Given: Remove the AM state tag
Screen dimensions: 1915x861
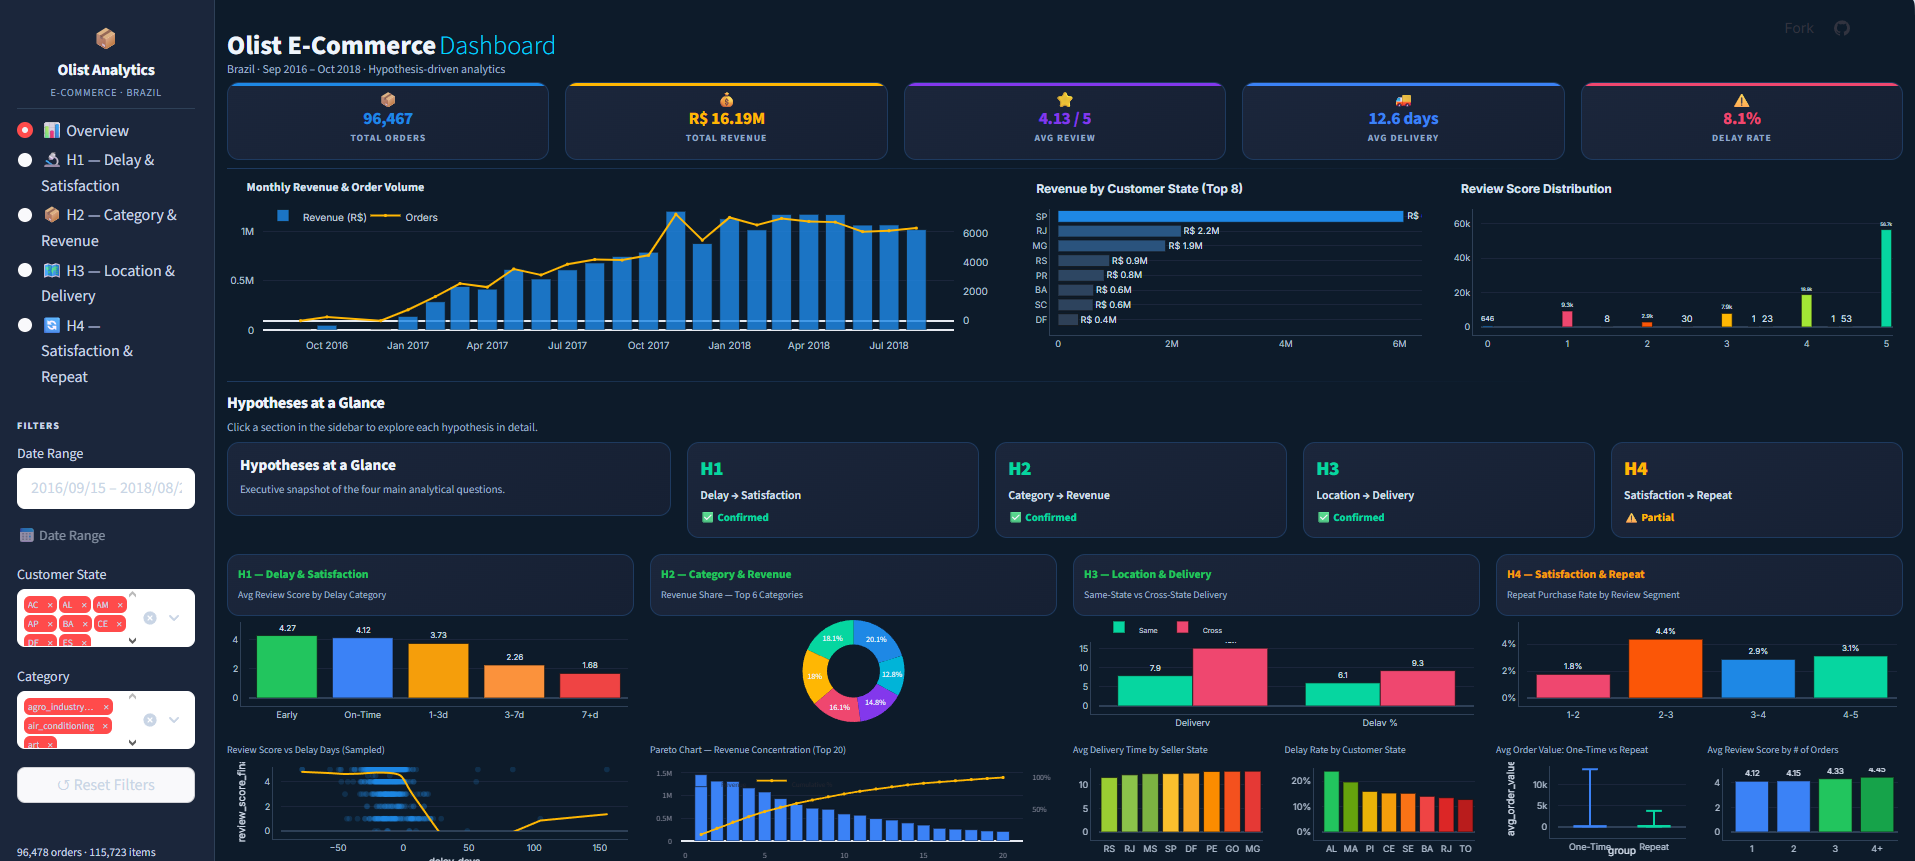Looking at the screenshot, I should coord(120,605).
